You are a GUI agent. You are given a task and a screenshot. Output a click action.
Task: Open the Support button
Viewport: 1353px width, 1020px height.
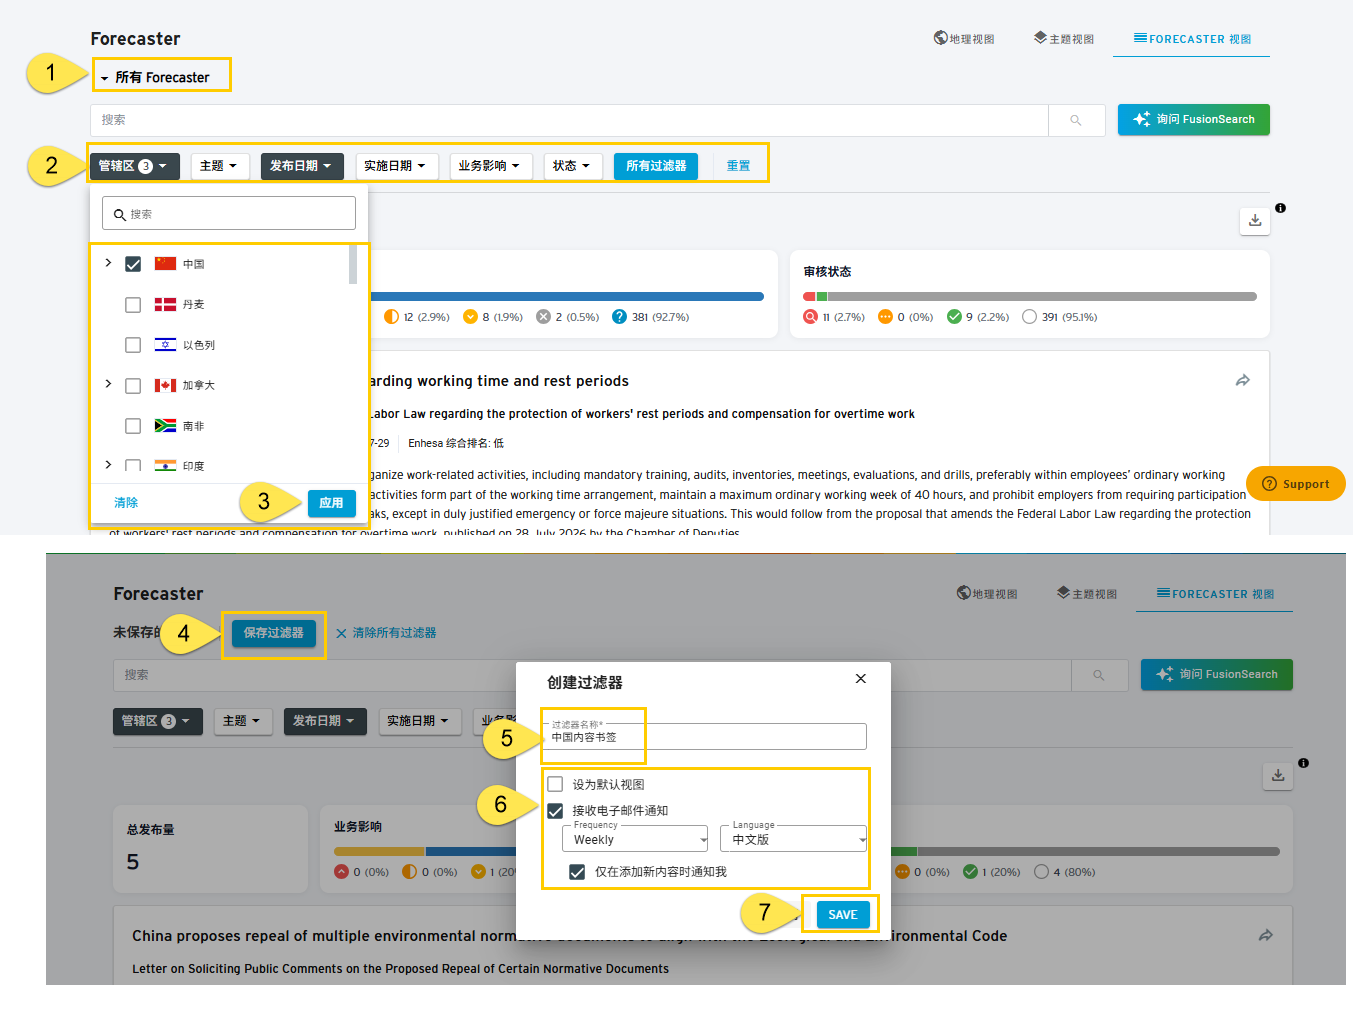pyautogui.click(x=1296, y=484)
